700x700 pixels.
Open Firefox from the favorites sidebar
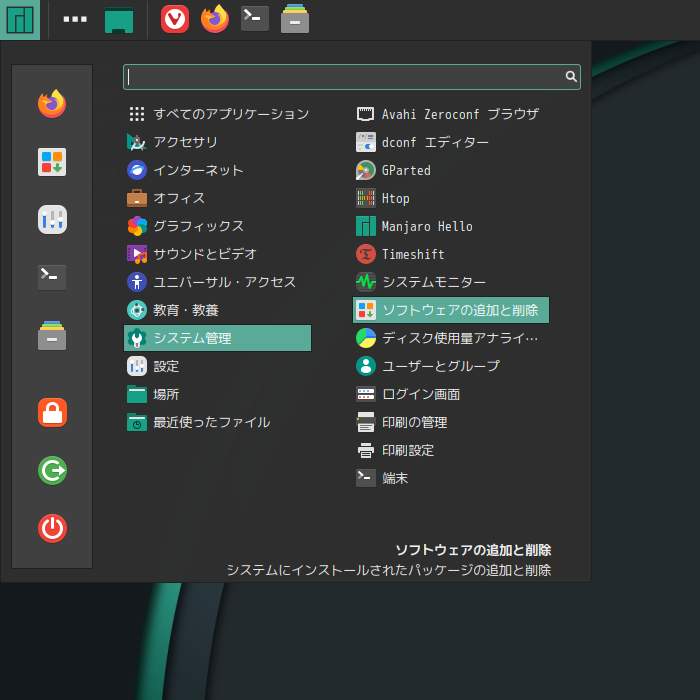[52, 104]
